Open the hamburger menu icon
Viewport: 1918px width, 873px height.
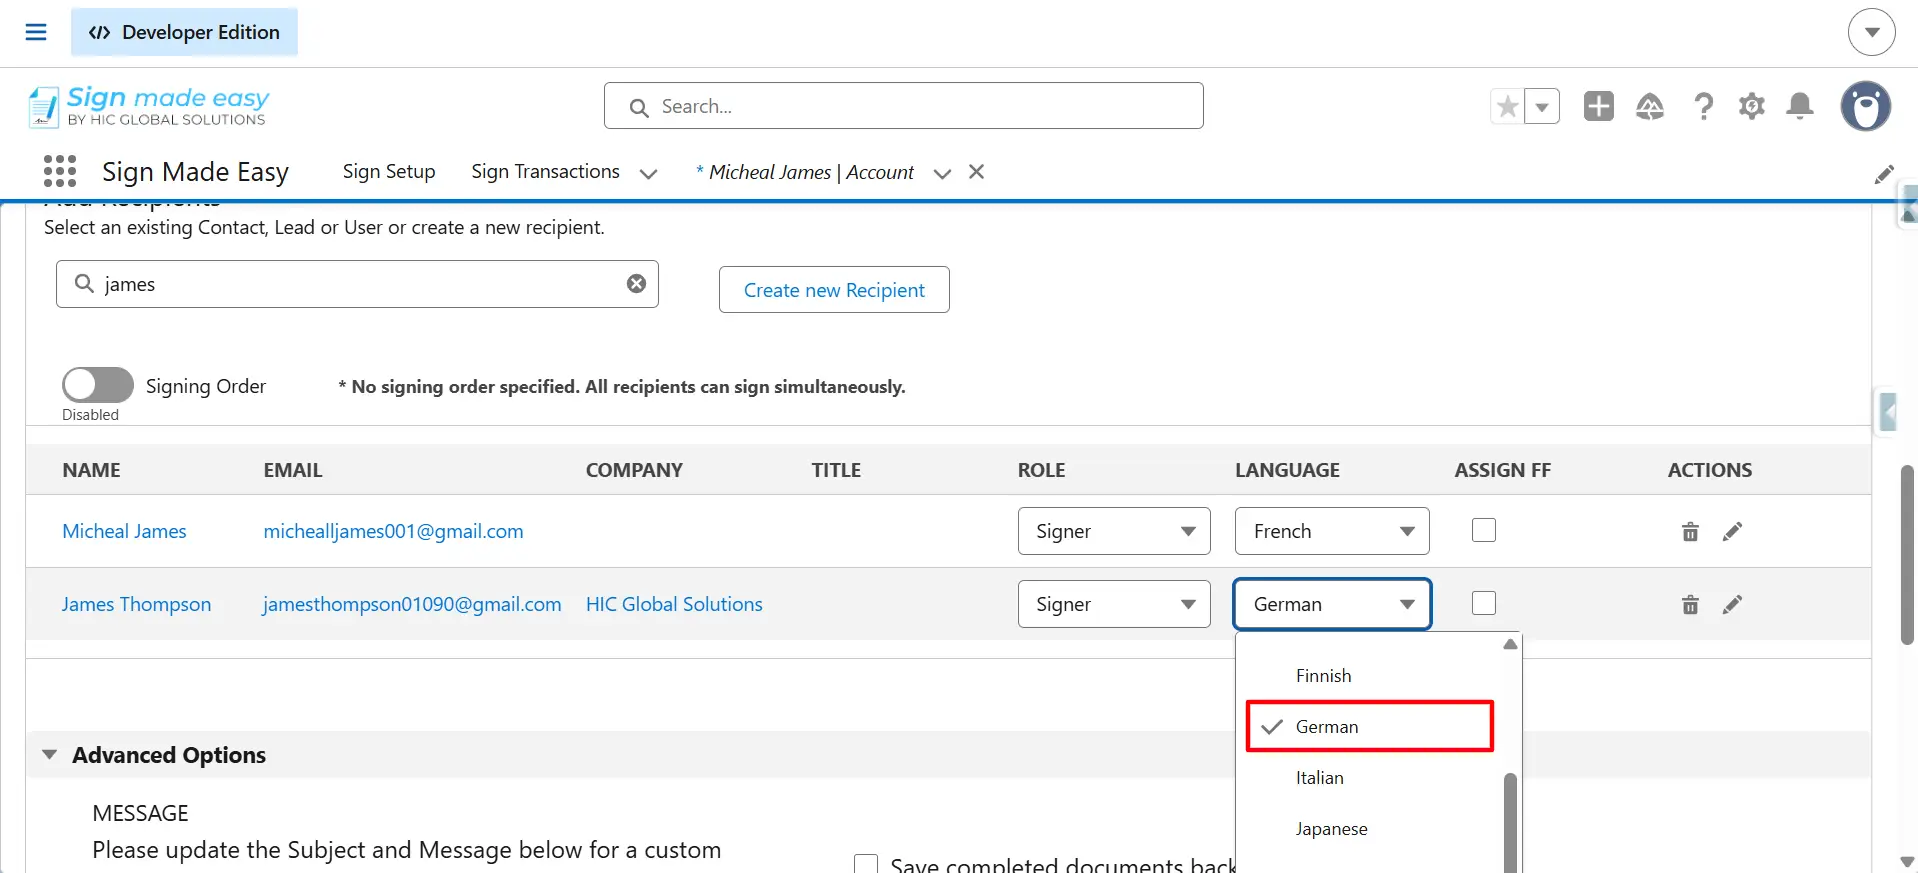tap(36, 32)
